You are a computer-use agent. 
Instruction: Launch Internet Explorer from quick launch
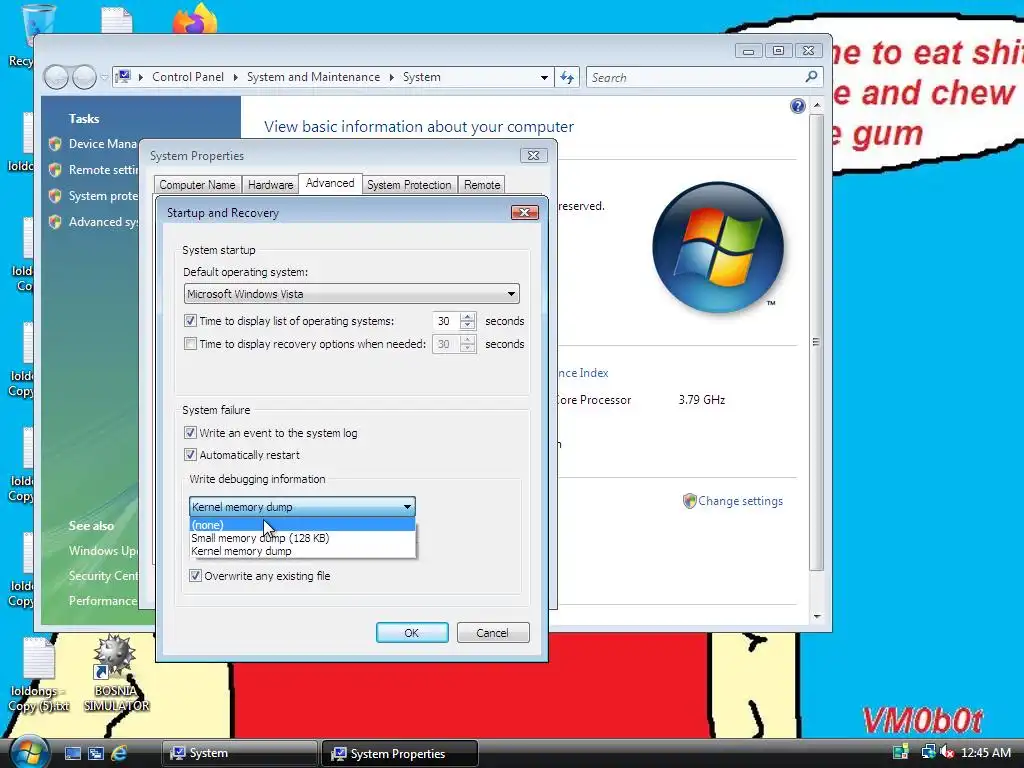tap(120, 754)
